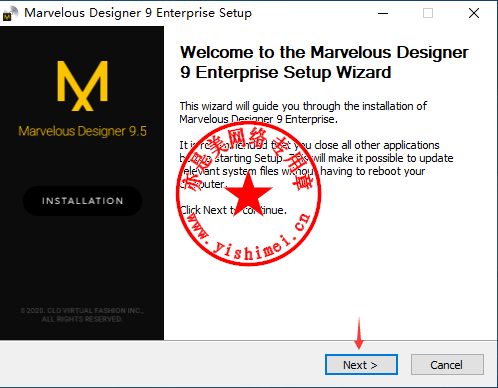Click the red star in the stamp
This screenshot has height=388, width=498.
point(249,194)
